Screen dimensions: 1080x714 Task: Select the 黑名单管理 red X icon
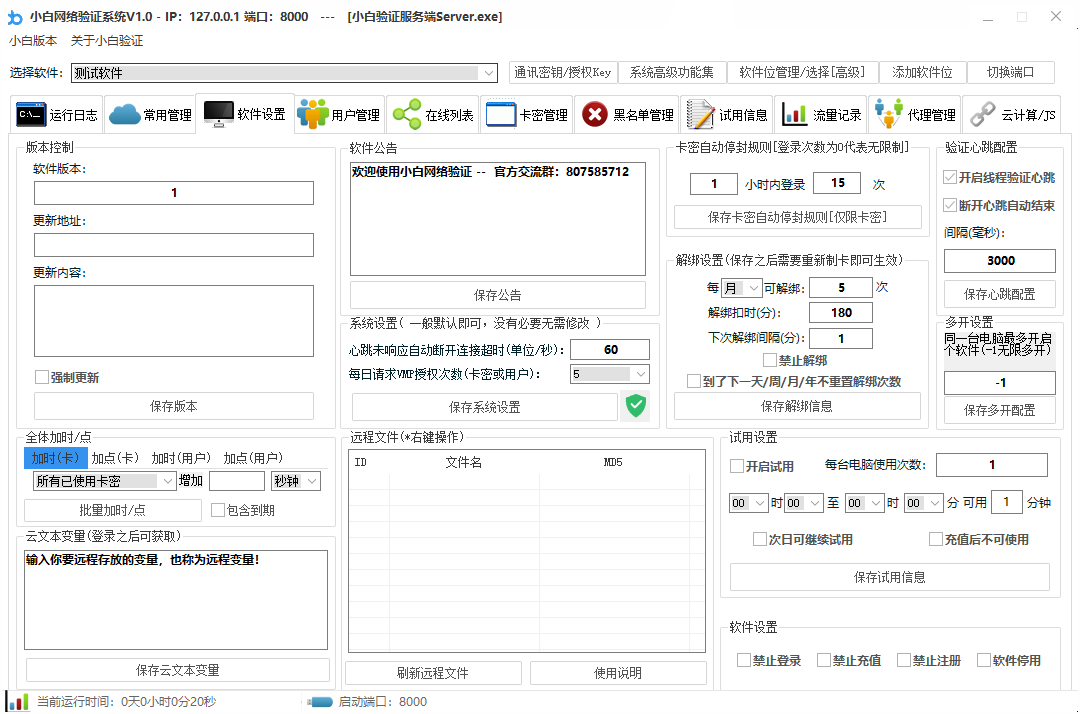coord(593,113)
